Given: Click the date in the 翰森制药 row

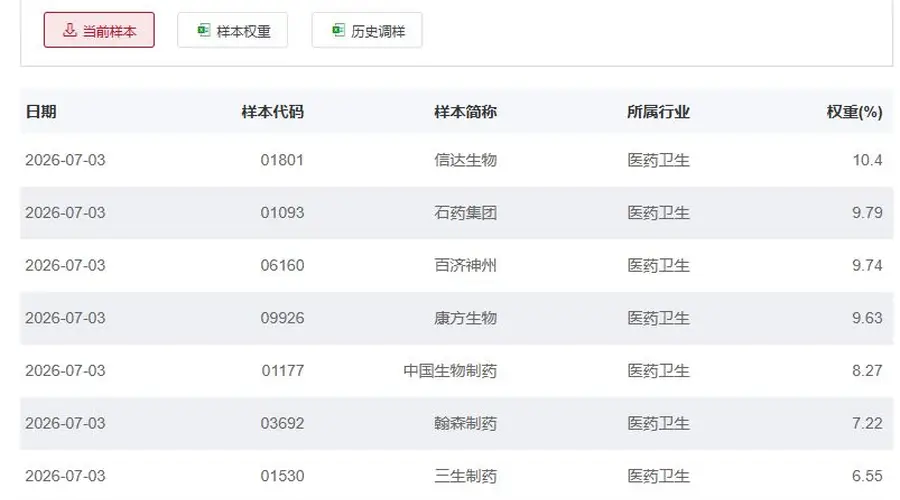Looking at the screenshot, I should tap(65, 423).
